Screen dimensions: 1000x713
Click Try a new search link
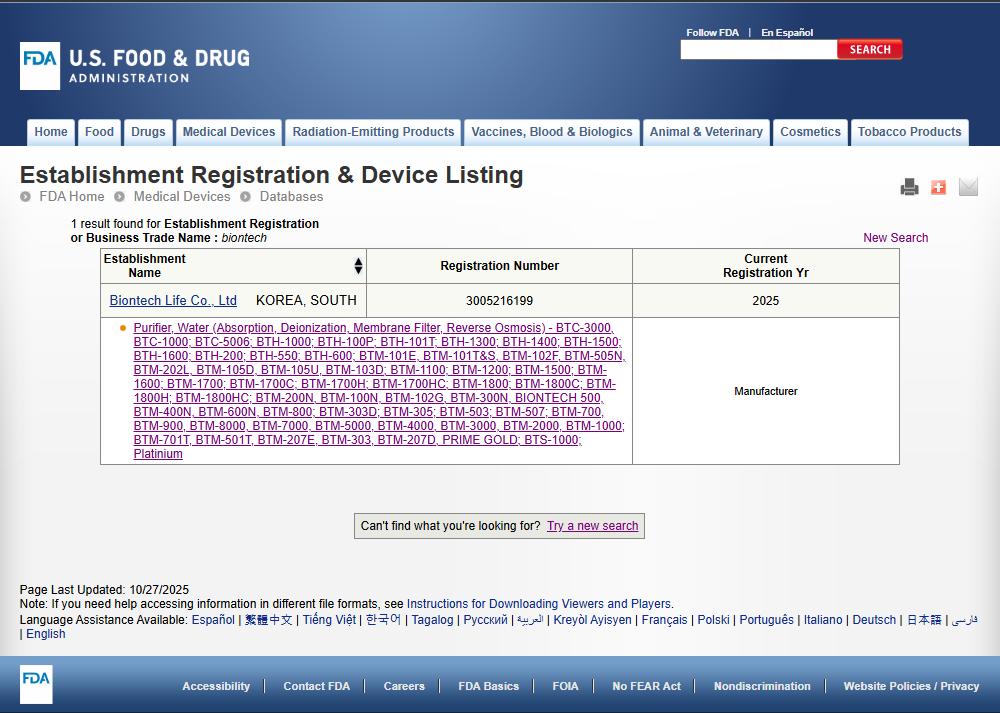click(592, 526)
